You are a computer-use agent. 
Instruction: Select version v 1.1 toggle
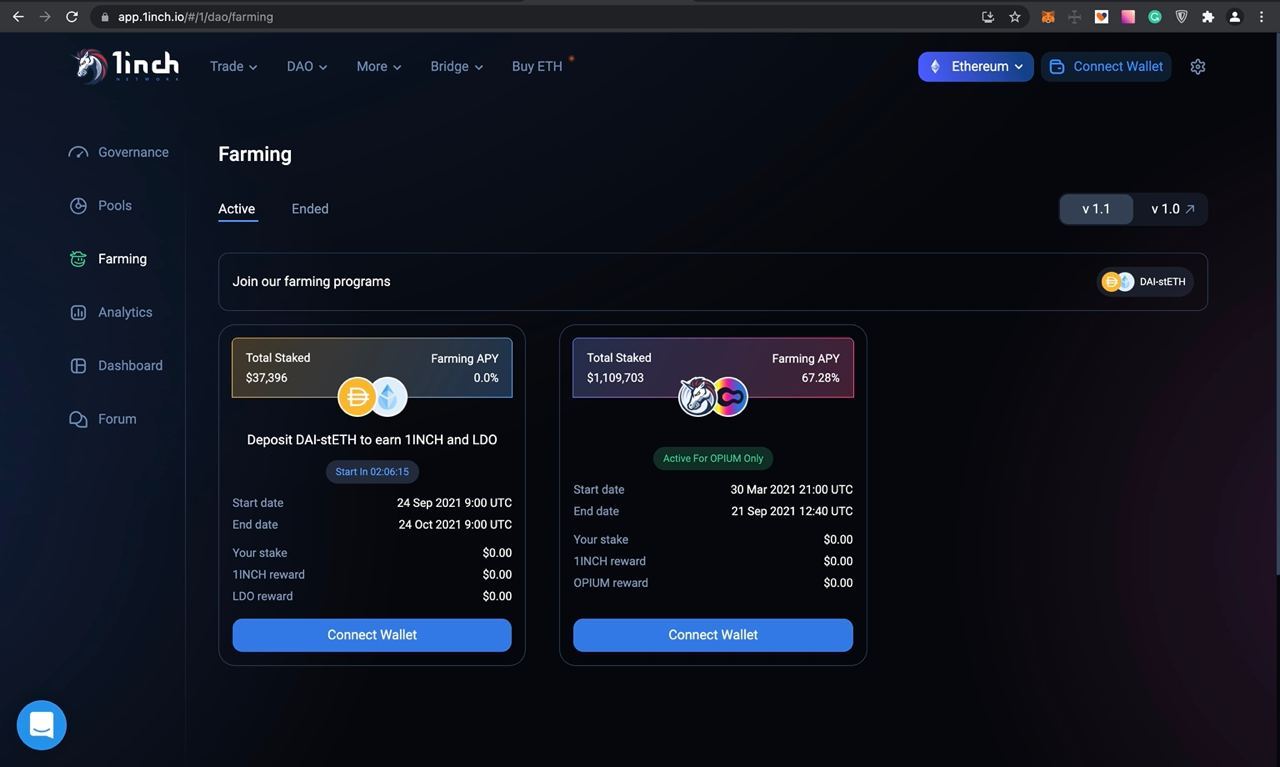[1096, 209]
